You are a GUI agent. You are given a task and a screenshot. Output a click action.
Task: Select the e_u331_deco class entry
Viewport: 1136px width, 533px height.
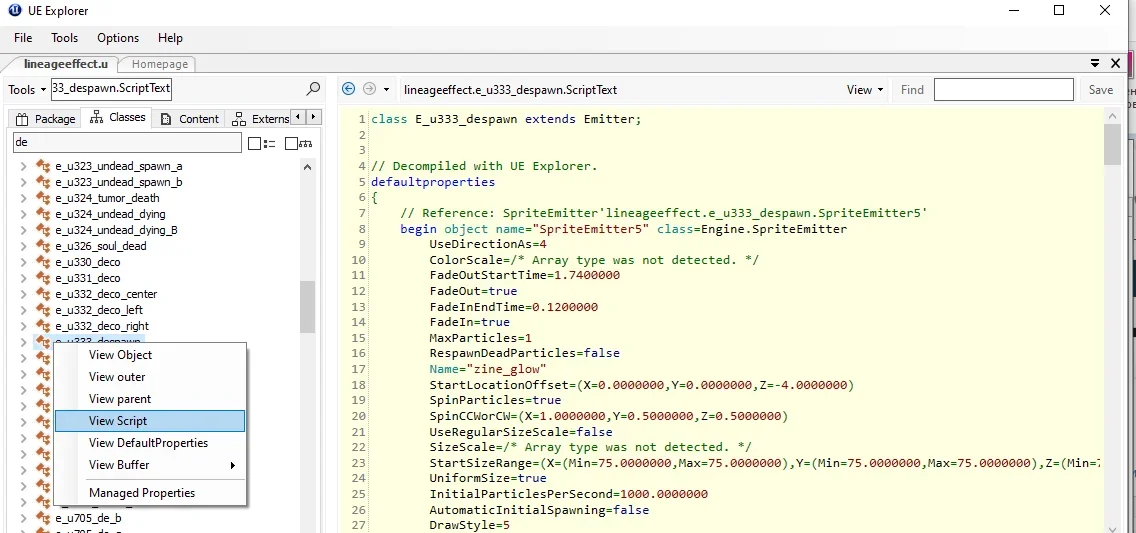(x=88, y=277)
